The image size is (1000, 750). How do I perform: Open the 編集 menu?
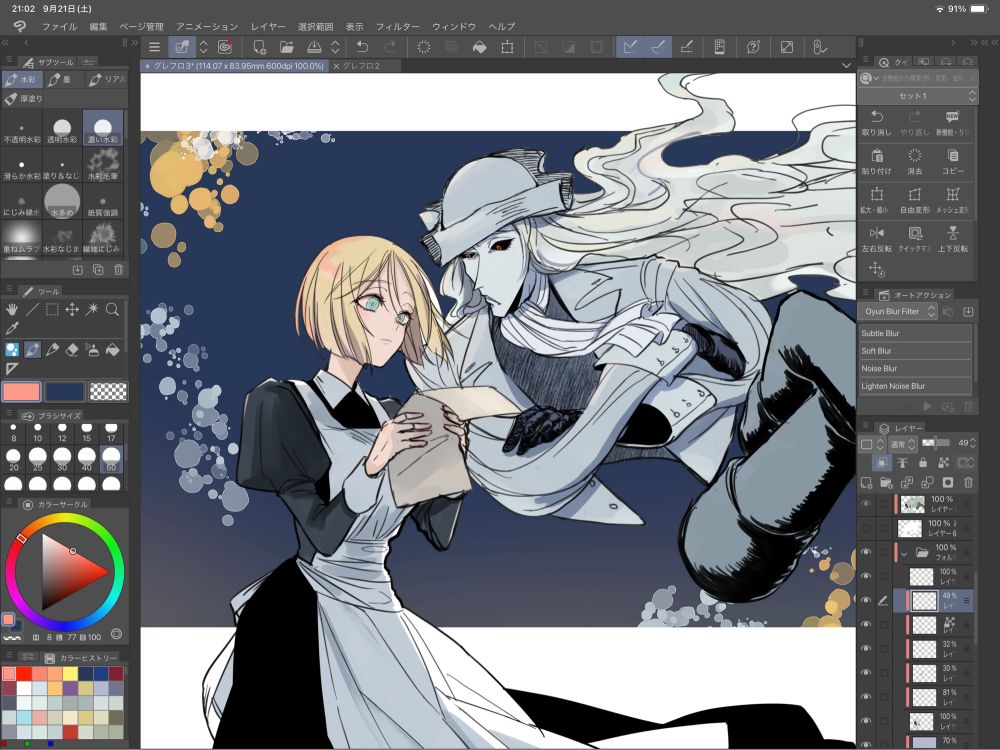tap(98, 26)
